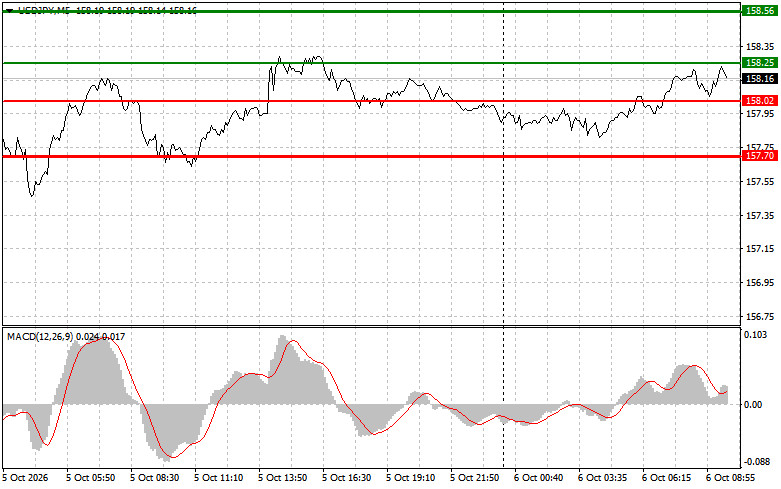Click the MACD -0.088 scale value
This screenshot has height=489, width=781.
point(756,462)
